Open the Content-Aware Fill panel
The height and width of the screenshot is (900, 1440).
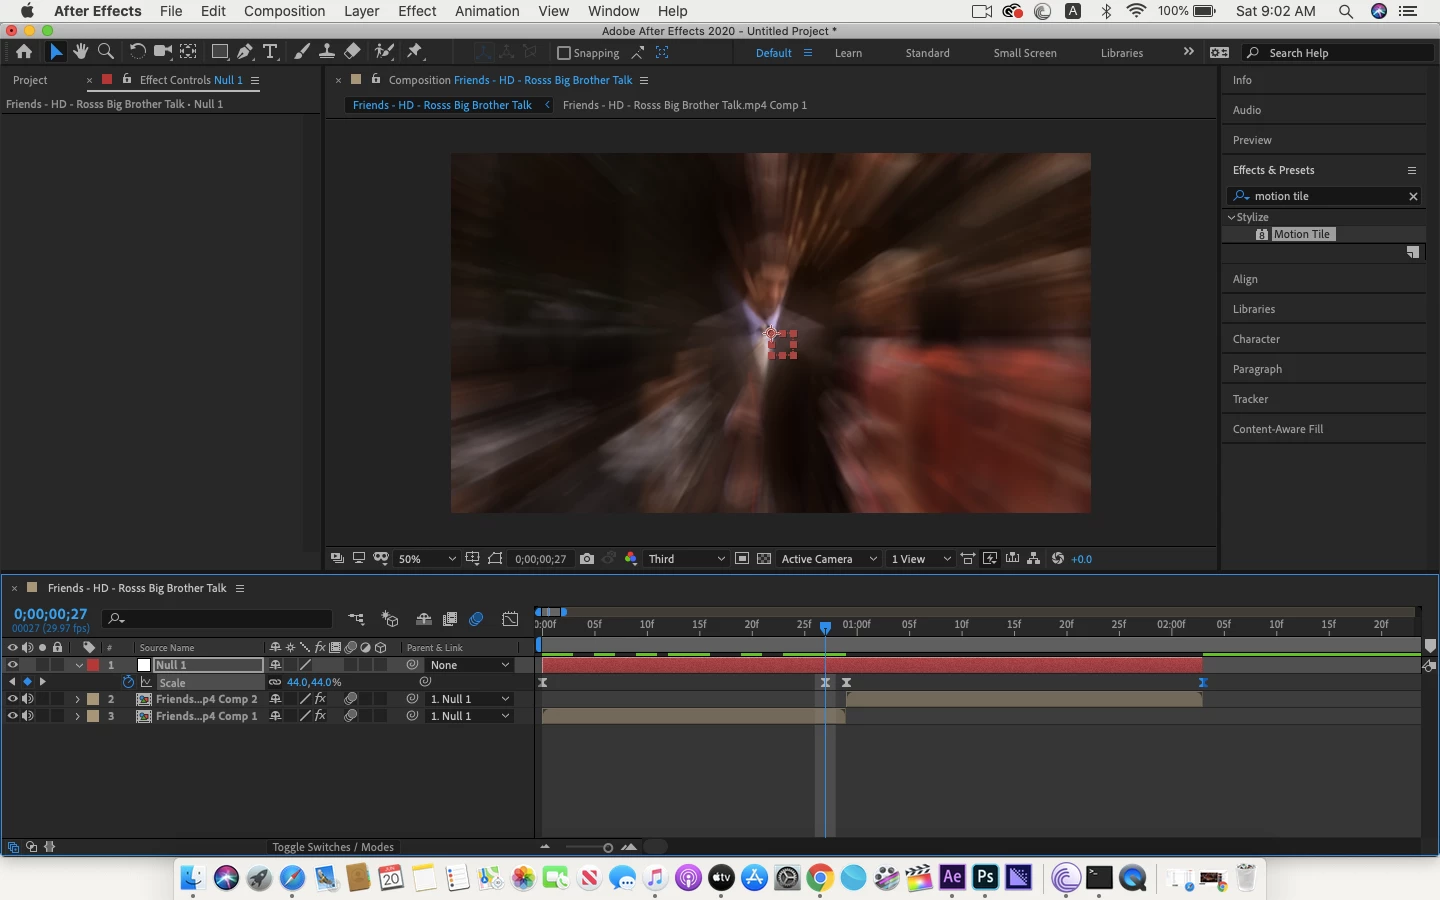[1277, 429]
